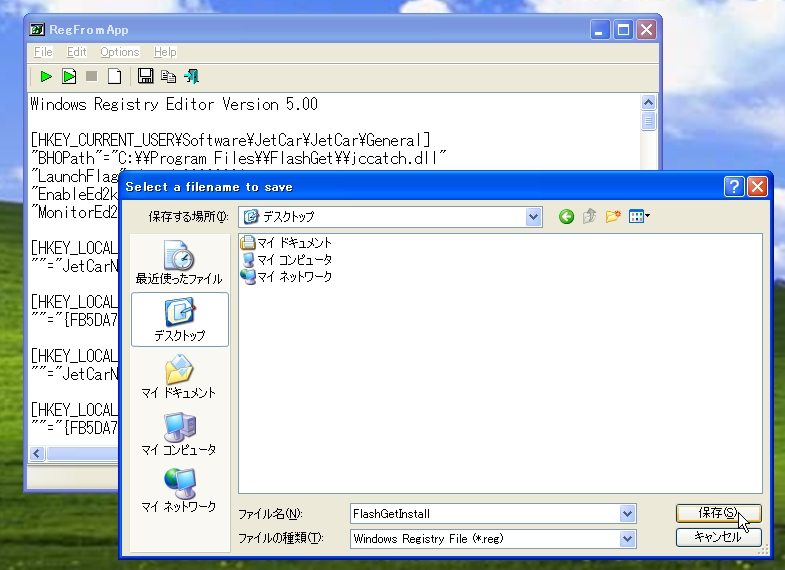The height and width of the screenshot is (570, 785).
Task: Select マイ ドキュメント in file list
Action: click(286, 243)
